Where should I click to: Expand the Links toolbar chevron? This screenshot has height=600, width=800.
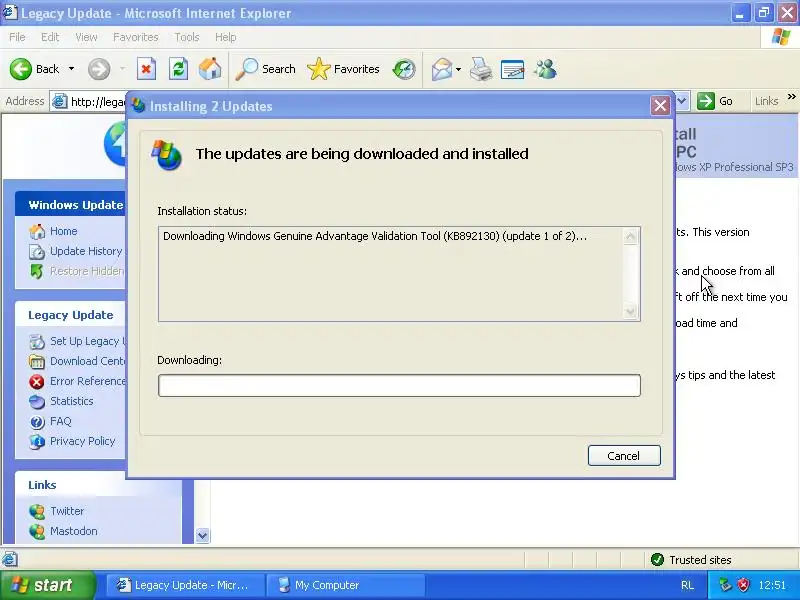[x=791, y=96]
